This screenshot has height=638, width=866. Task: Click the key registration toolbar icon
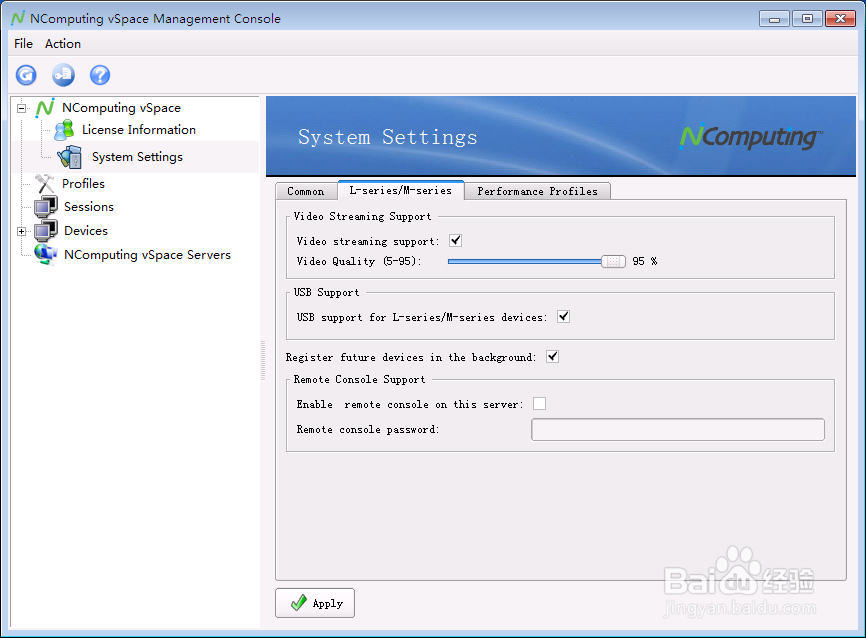tap(63, 75)
